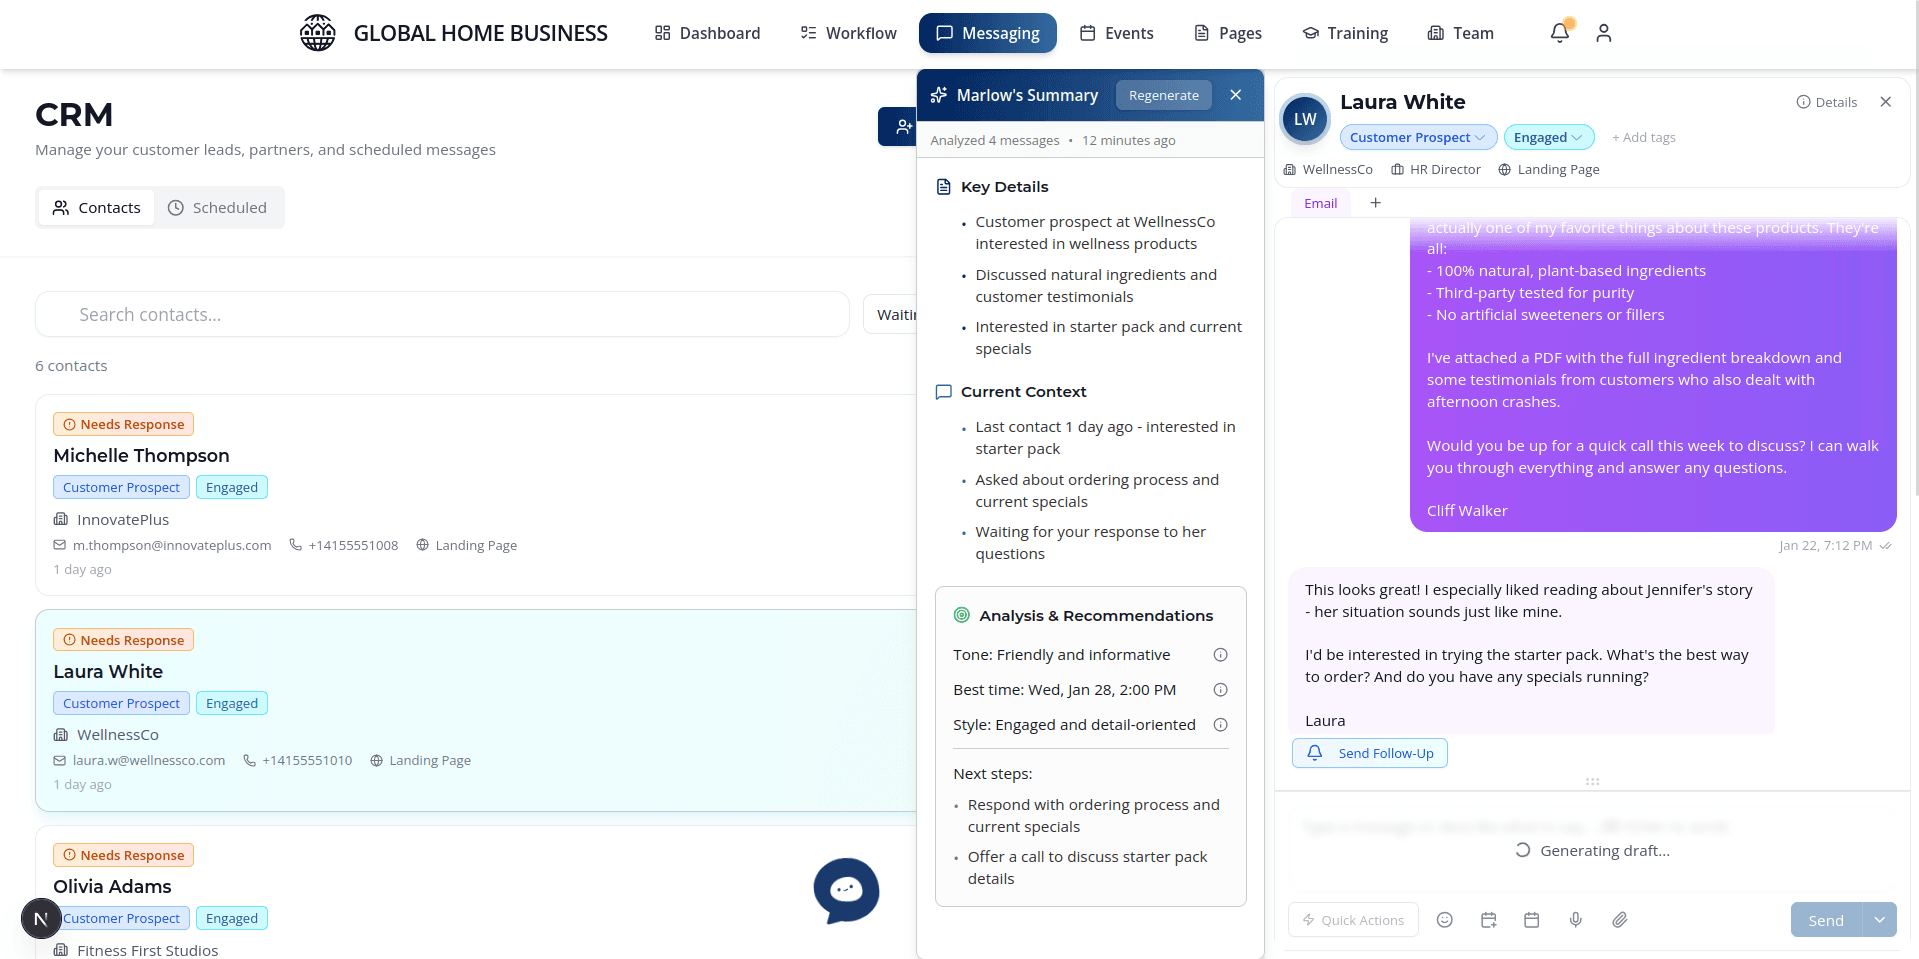Select the Email conversation tab
This screenshot has width=1919, height=959.
[x=1320, y=203]
